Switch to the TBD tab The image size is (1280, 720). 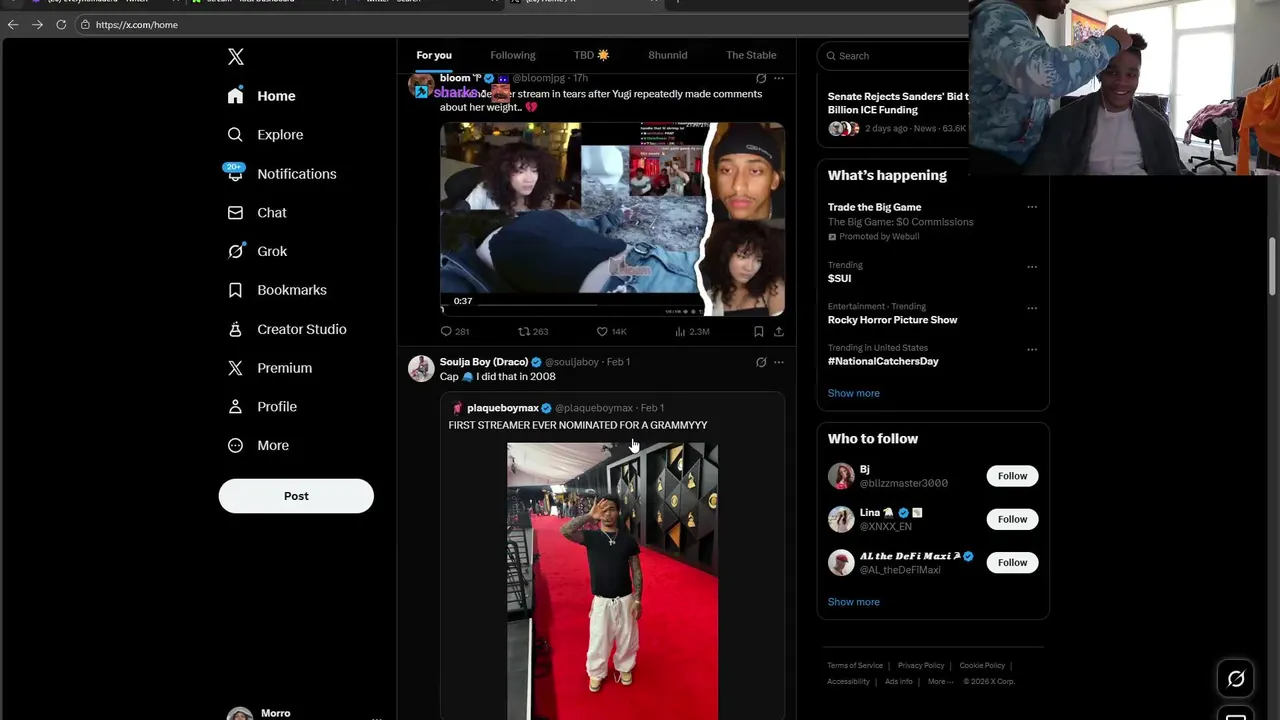(x=591, y=55)
